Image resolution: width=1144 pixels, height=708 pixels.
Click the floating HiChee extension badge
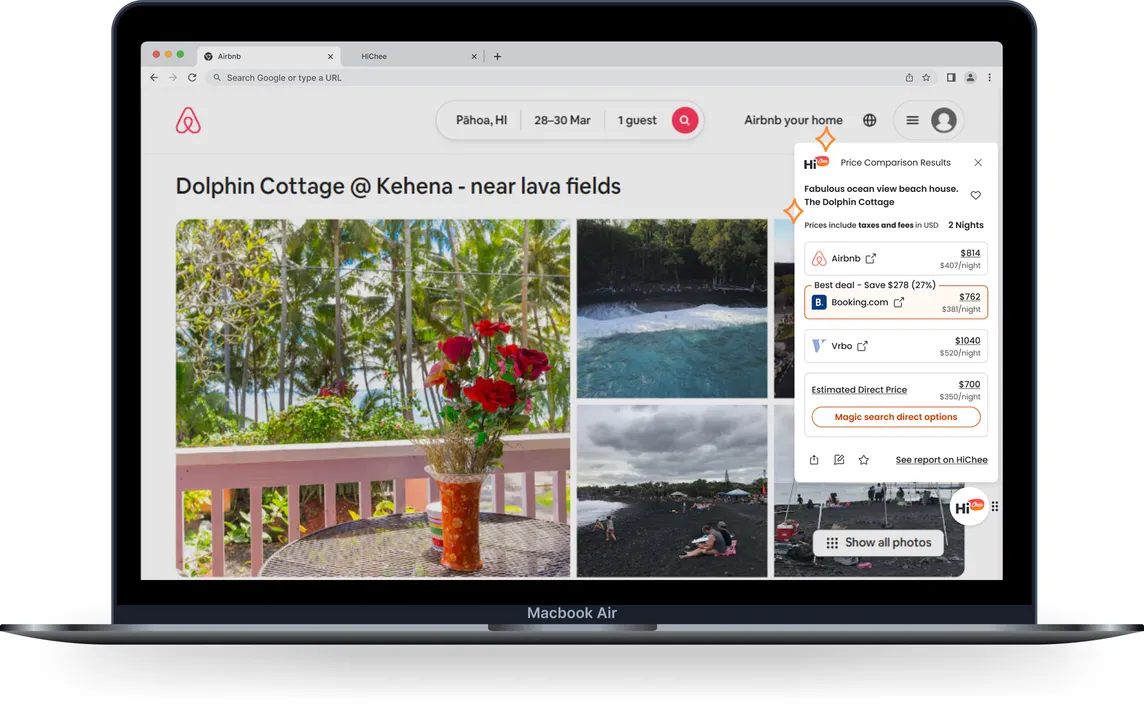coord(969,507)
